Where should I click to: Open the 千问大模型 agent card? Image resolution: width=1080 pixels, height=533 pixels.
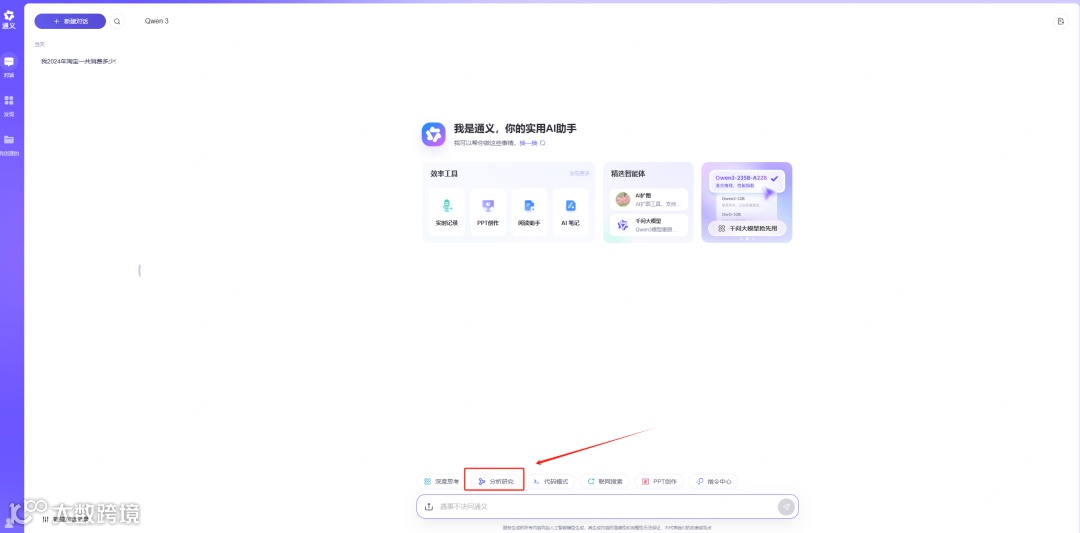coord(648,225)
